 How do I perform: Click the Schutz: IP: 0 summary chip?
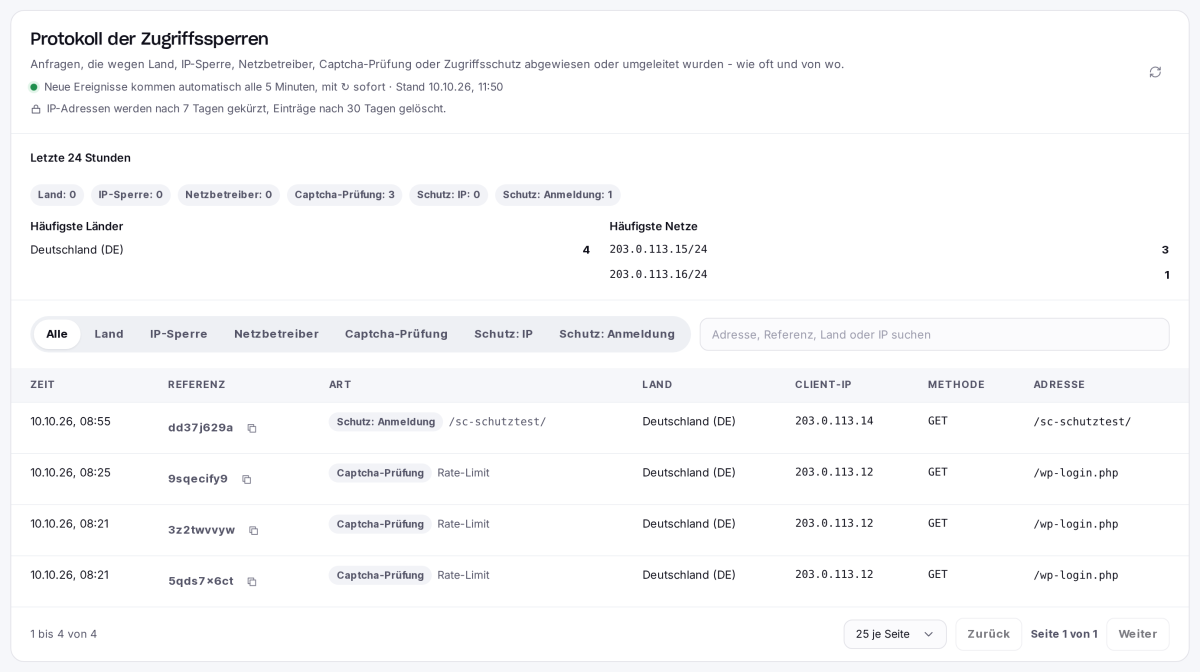[449, 195]
